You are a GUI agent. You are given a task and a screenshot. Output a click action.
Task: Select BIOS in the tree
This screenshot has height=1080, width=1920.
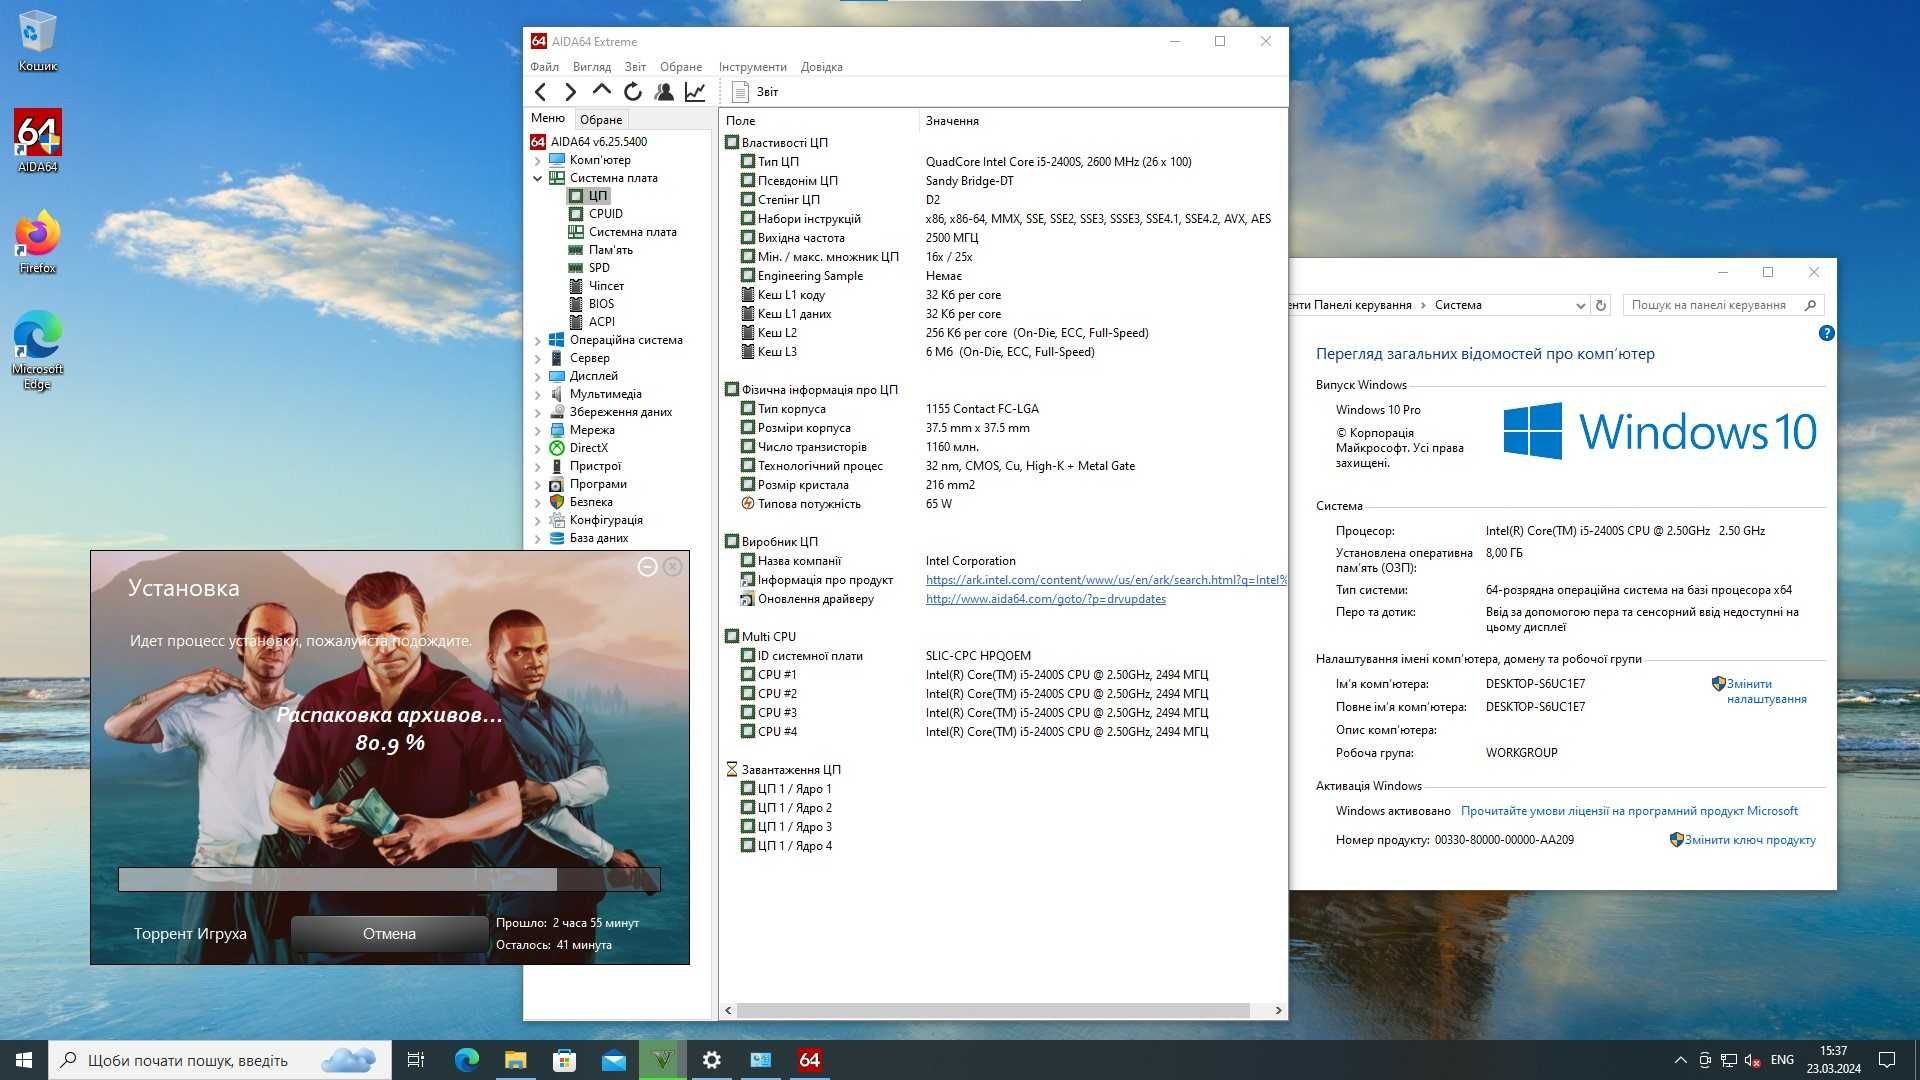601,304
